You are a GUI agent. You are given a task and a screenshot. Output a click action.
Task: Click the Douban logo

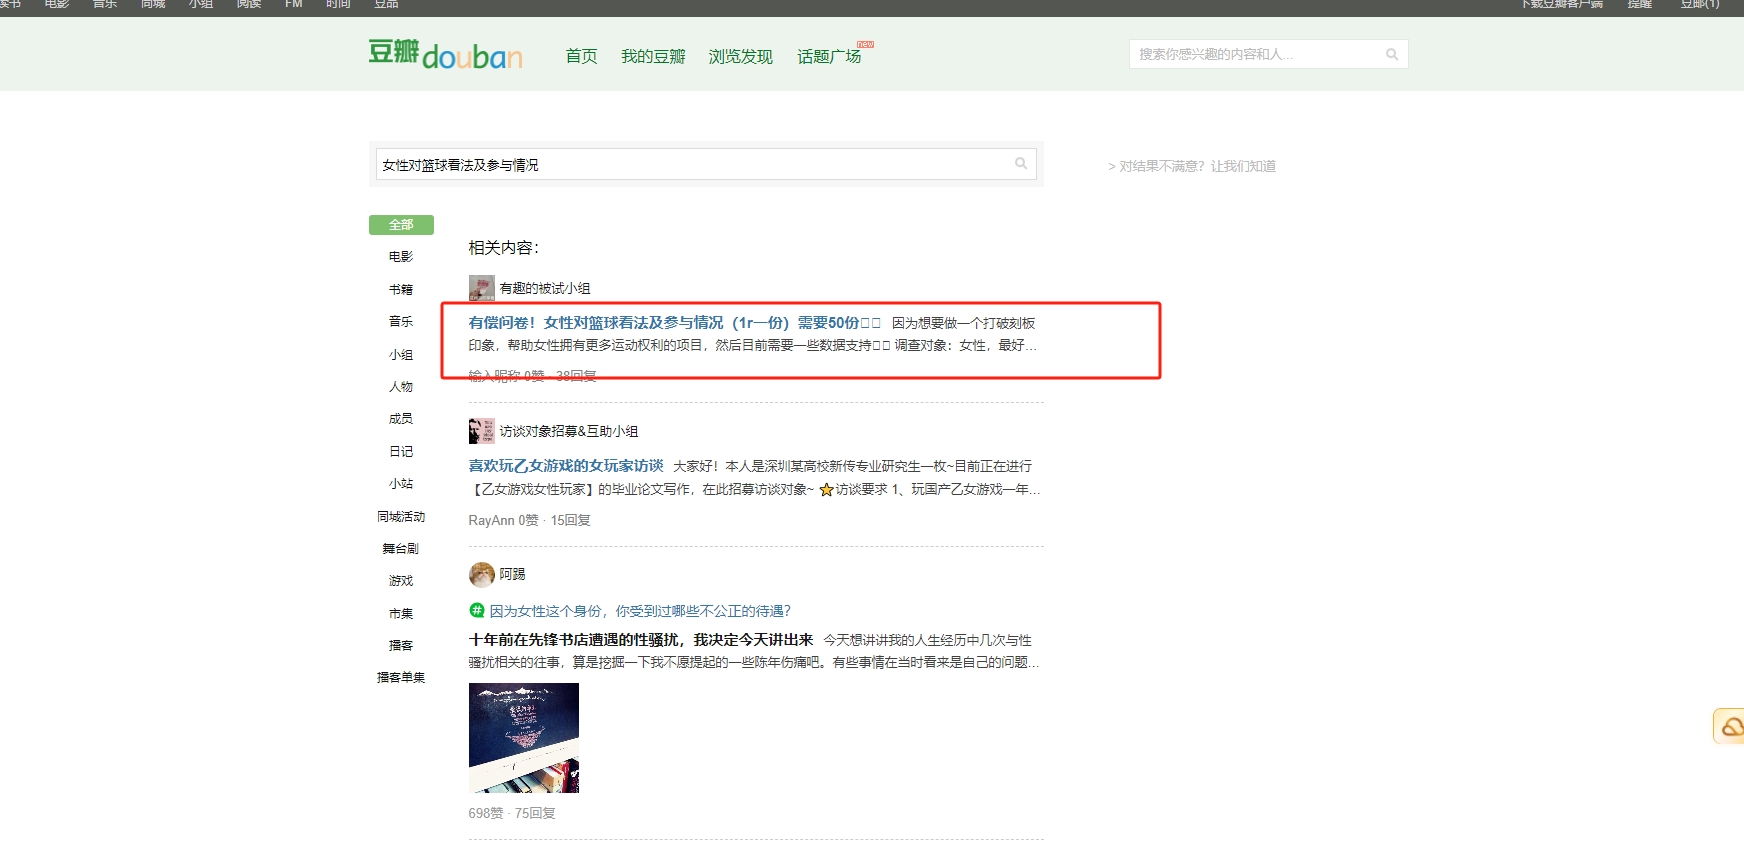tap(445, 54)
